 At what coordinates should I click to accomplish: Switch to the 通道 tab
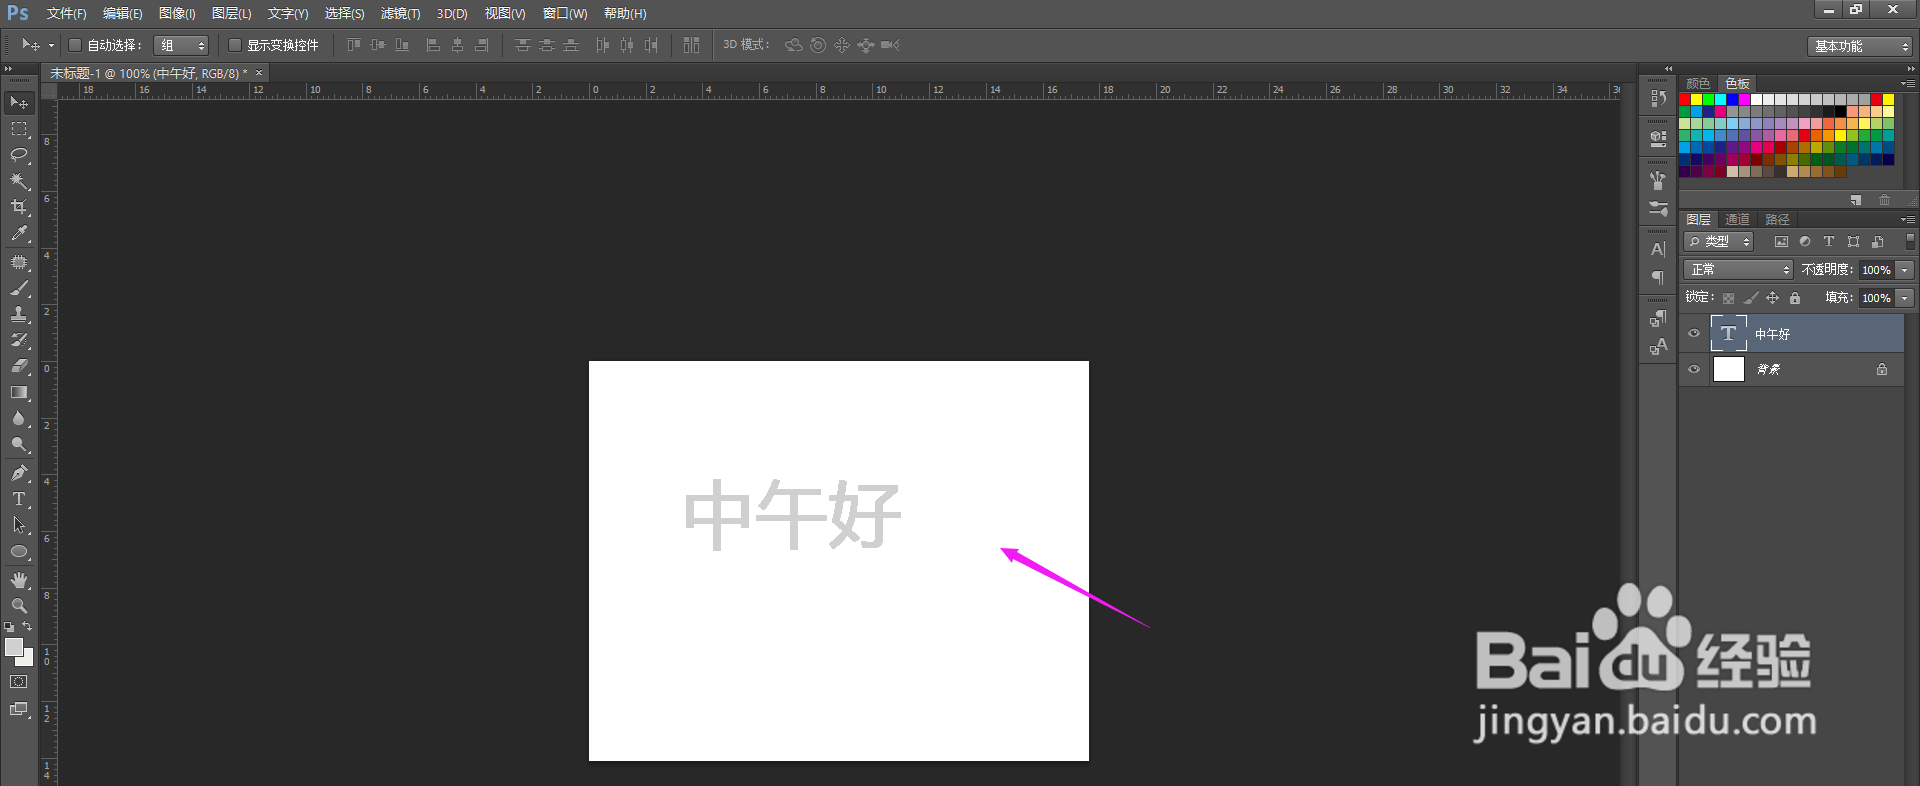[1737, 219]
